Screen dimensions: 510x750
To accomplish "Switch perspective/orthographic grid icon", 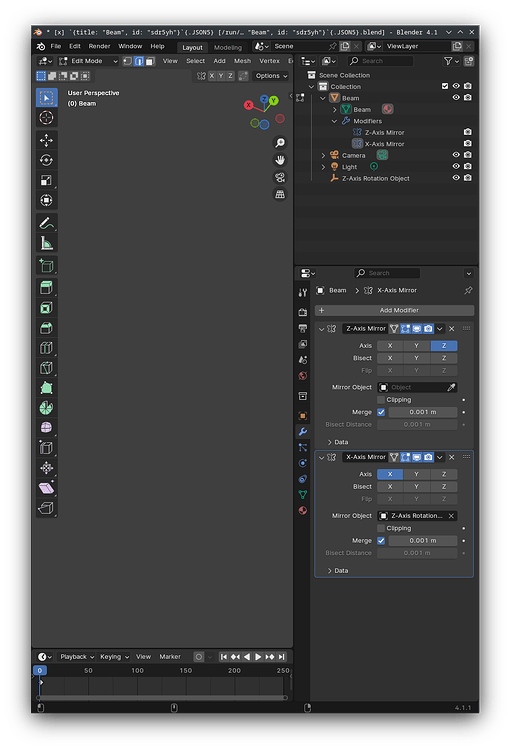I will click(x=280, y=194).
